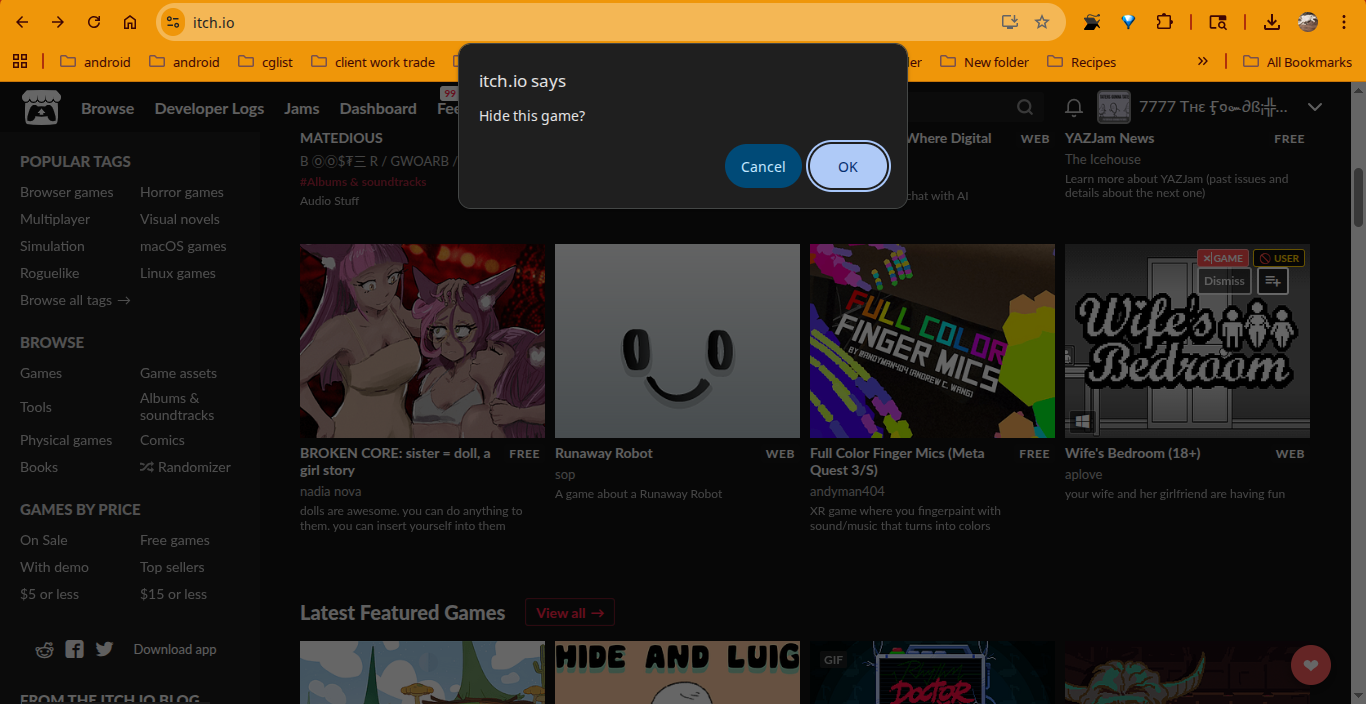Open the blue diamond extension
Image resolution: width=1366 pixels, height=704 pixels.
[x=1128, y=22]
